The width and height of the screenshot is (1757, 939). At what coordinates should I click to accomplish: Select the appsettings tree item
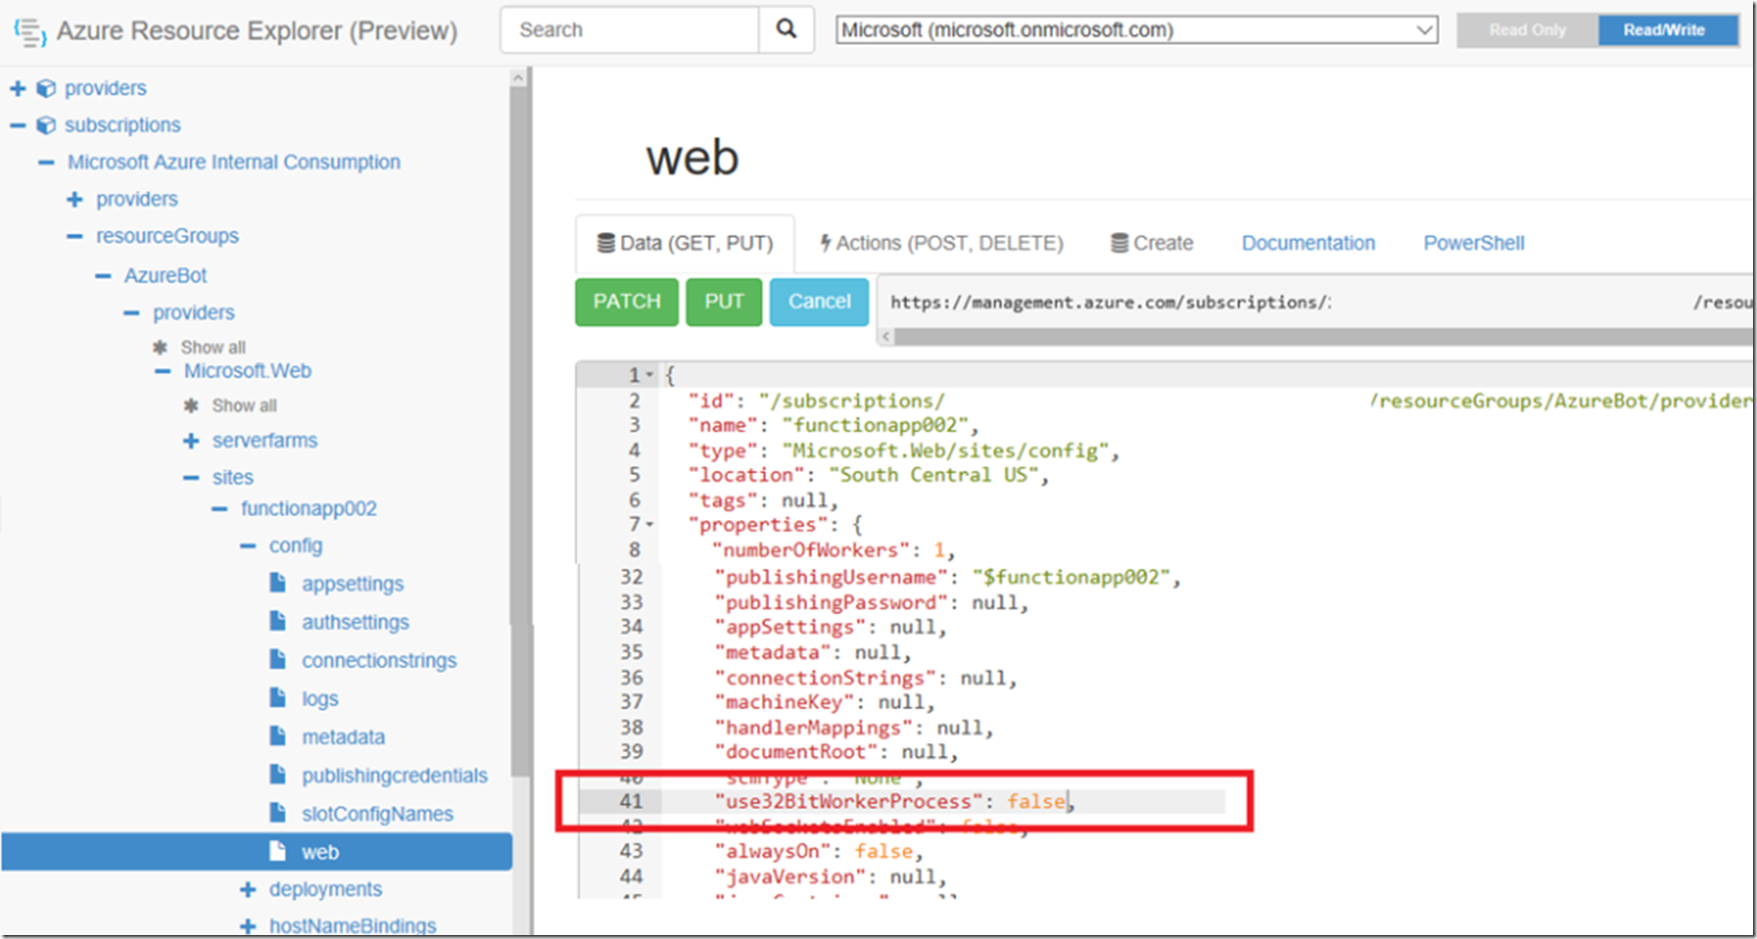pyautogui.click(x=353, y=583)
